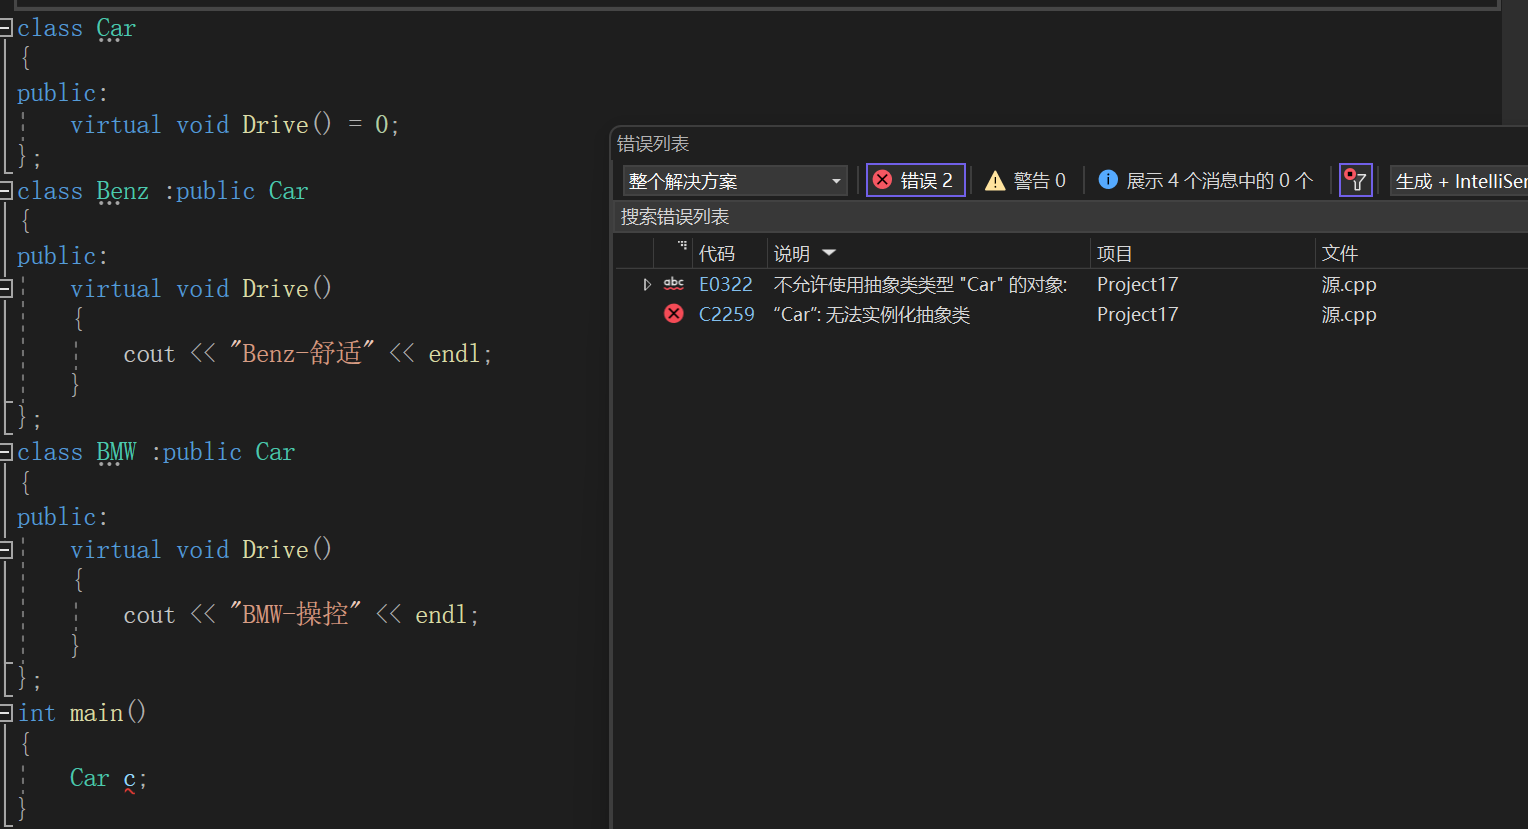Screen dimensions: 1528x829
Task: Open the Build + IntelliSense source dropdown
Action: pos(1459,181)
